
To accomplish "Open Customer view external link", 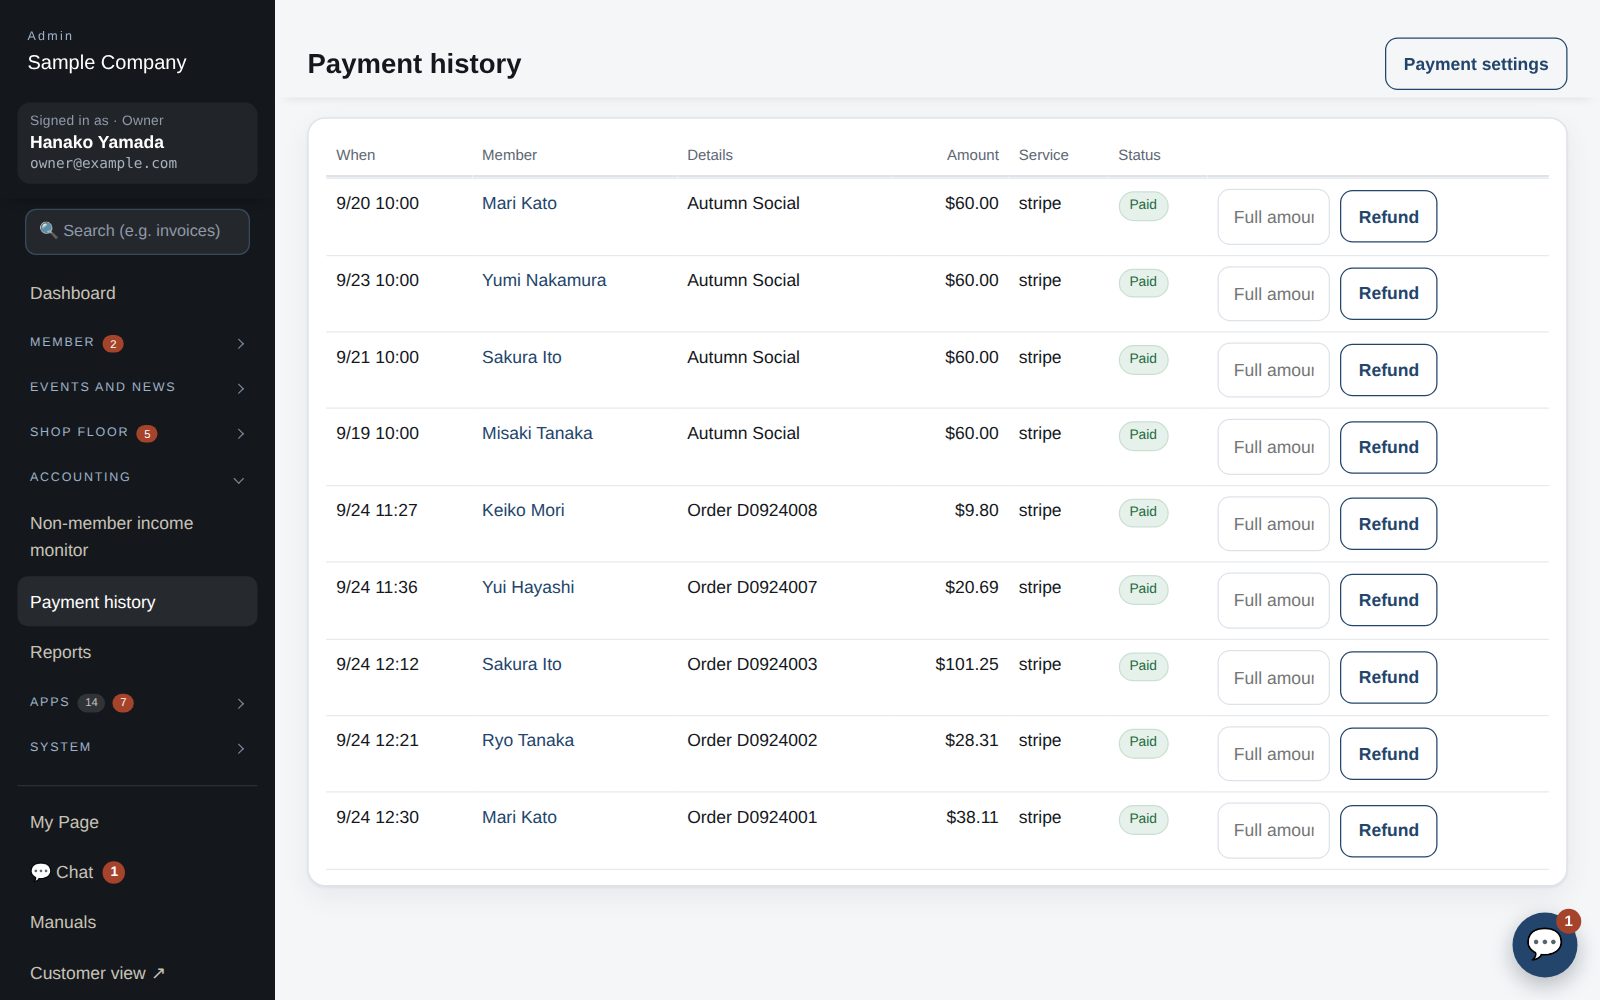I will 97,973.
